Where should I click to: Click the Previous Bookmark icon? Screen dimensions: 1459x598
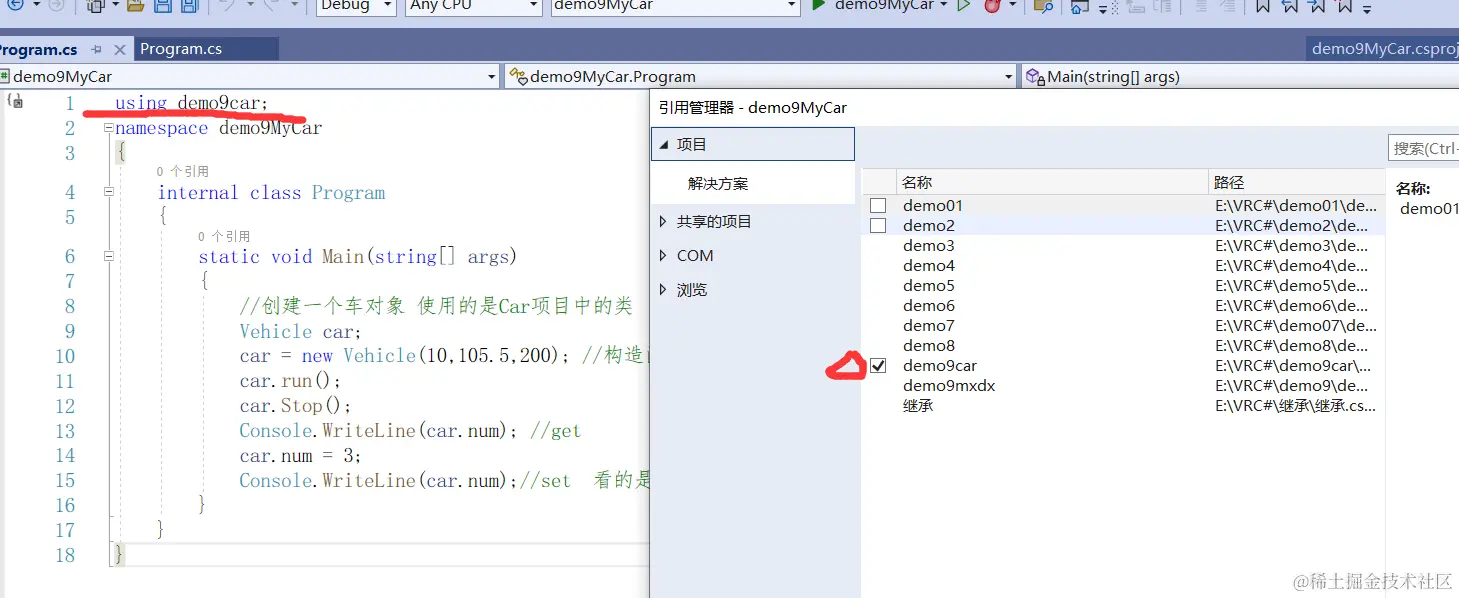1290,5
